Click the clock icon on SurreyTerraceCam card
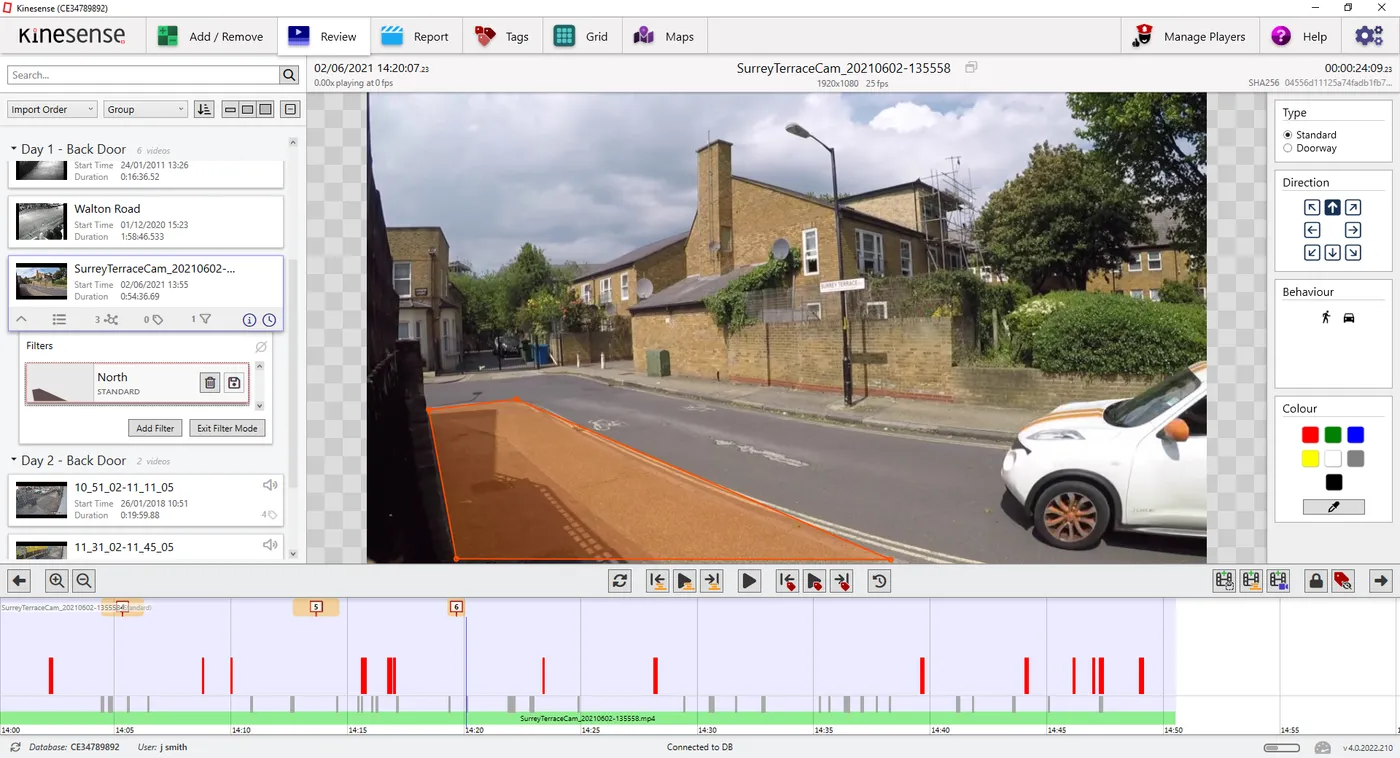This screenshot has height=758, width=1400. tap(269, 320)
